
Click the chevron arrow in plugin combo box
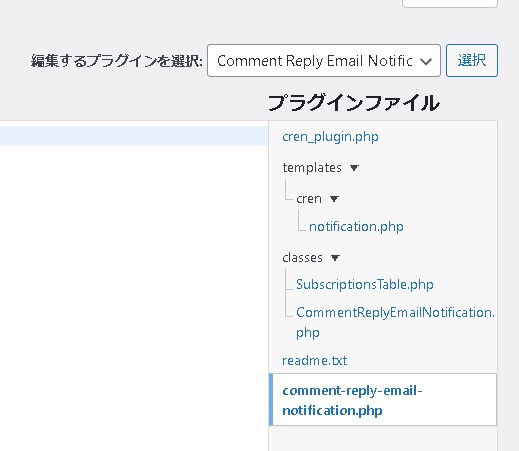tap(426, 61)
